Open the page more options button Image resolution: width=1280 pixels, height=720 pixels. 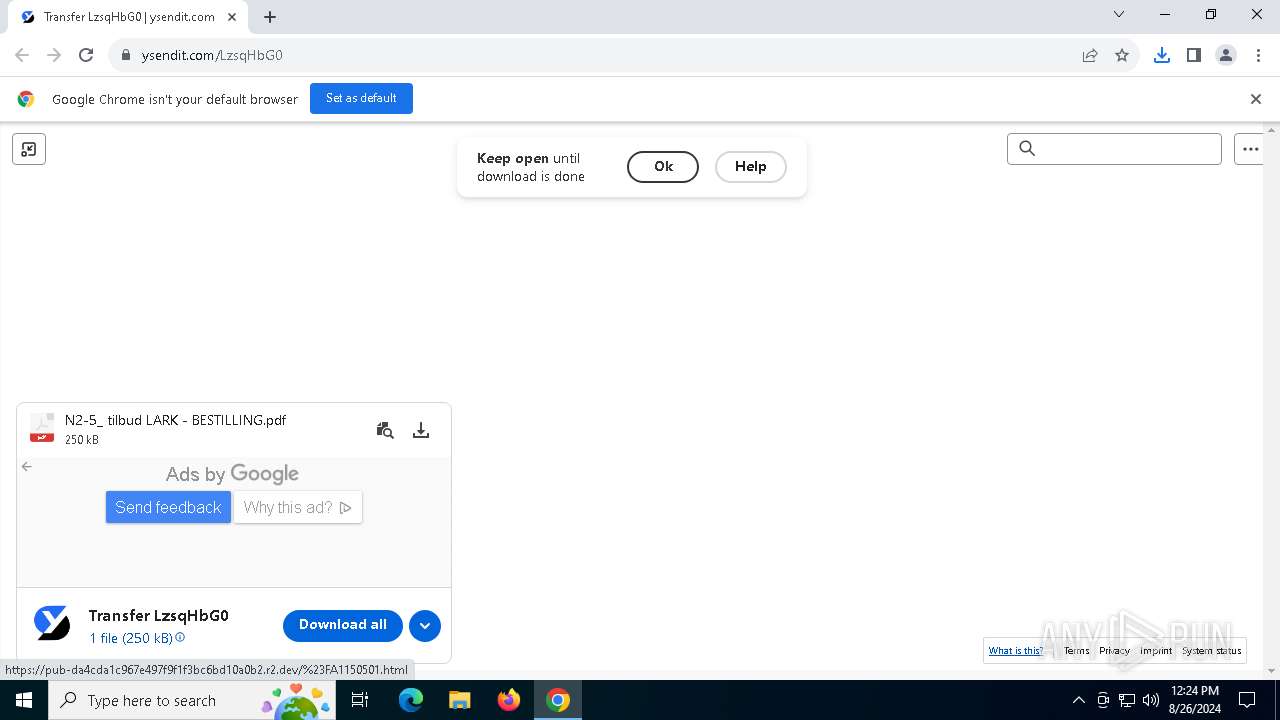click(x=1250, y=149)
